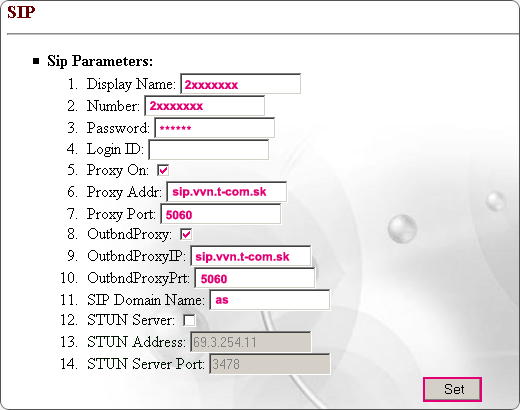Select the Proxy Port field
Viewport: 520px width, 410px height.
[221, 214]
